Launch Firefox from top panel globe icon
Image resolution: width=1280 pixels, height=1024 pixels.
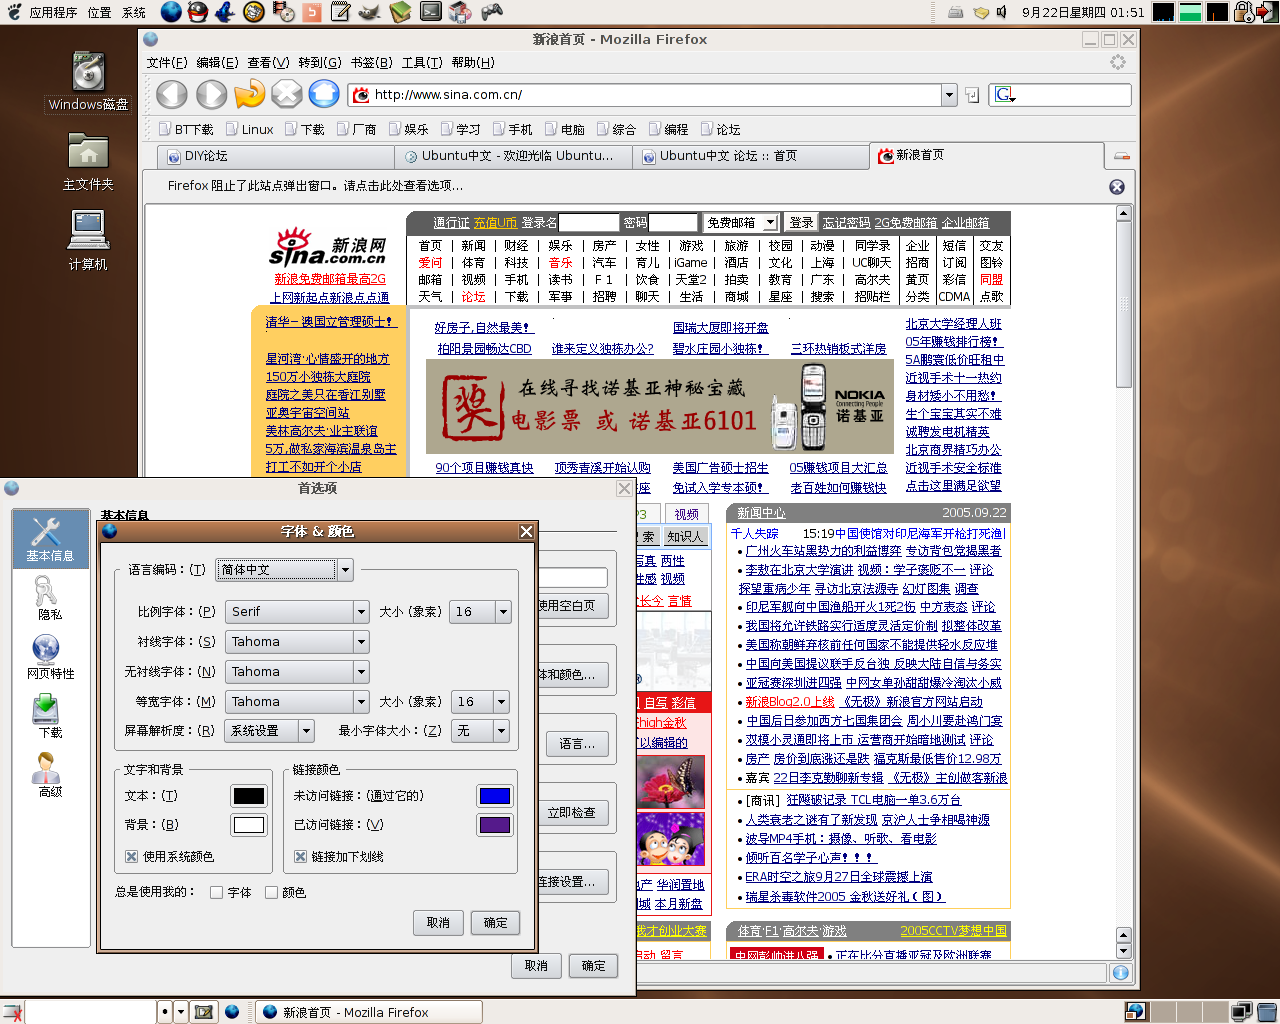[x=171, y=12]
